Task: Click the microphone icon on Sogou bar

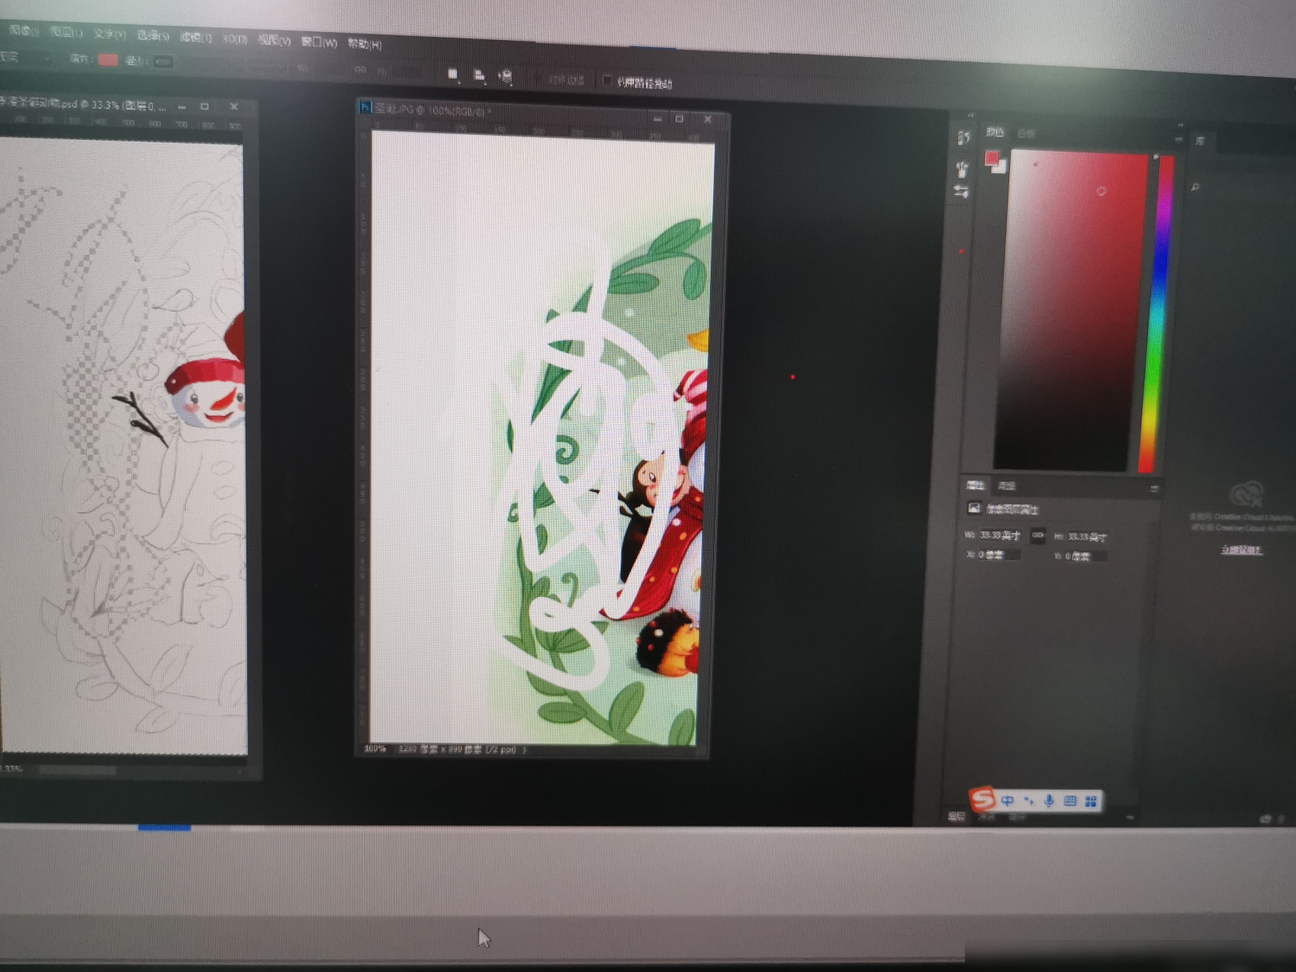Action: click(1049, 801)
